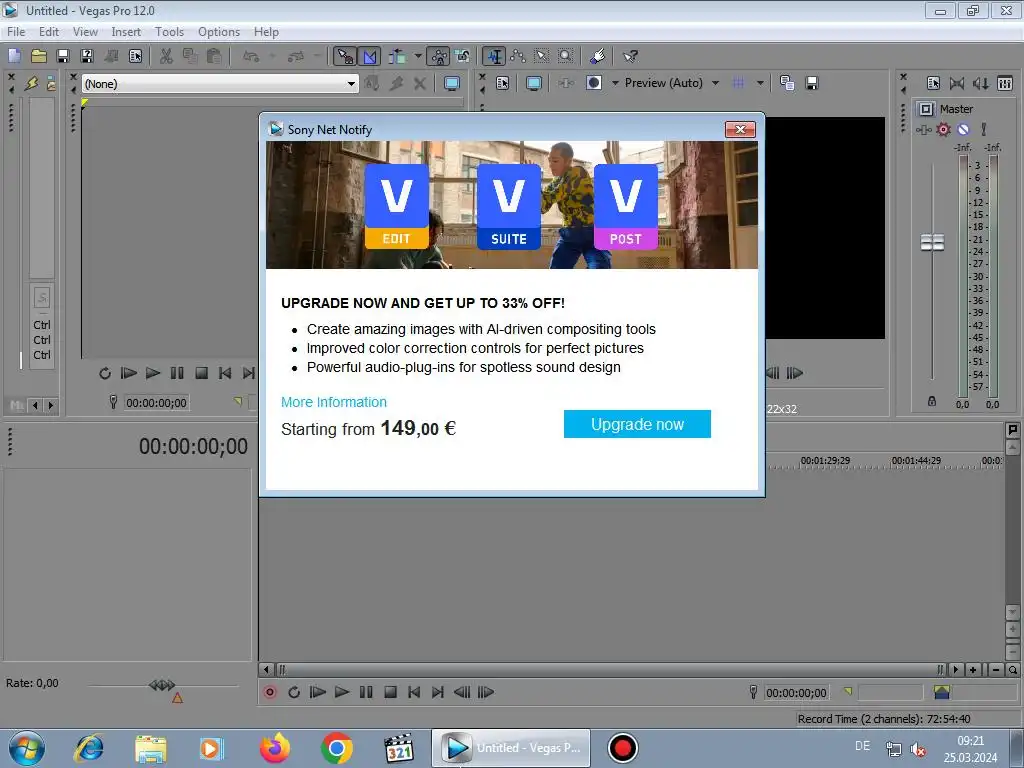Viewport: 1024px width, 768px height.
Task: Open the Split Screen View dropdown arrow
Action: [x=615, y=83]
